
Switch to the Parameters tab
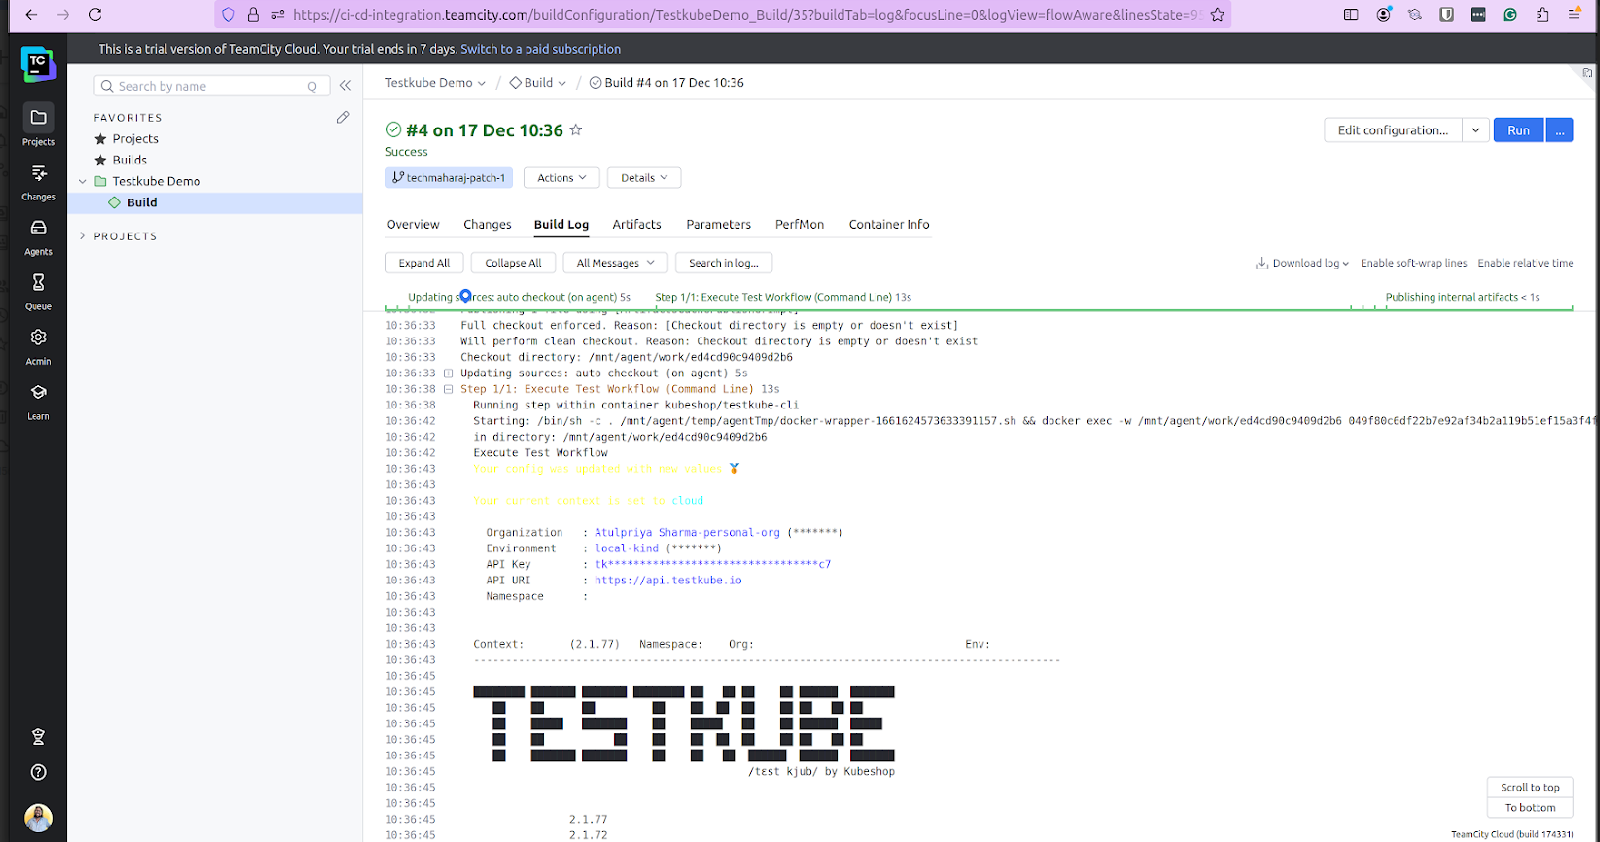[x=718, y=225]
